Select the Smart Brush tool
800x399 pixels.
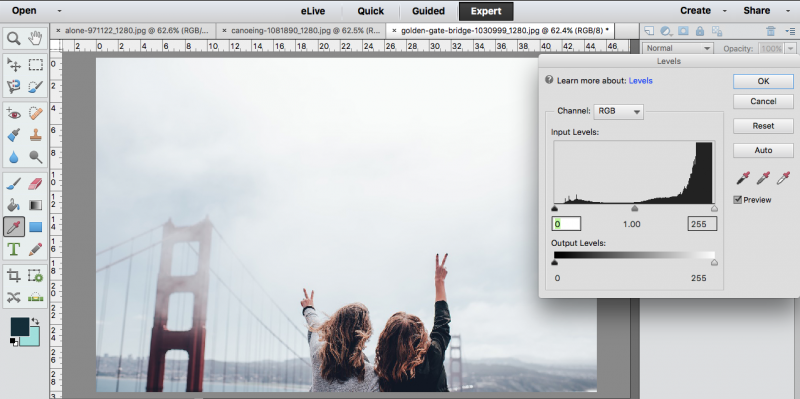14,135
